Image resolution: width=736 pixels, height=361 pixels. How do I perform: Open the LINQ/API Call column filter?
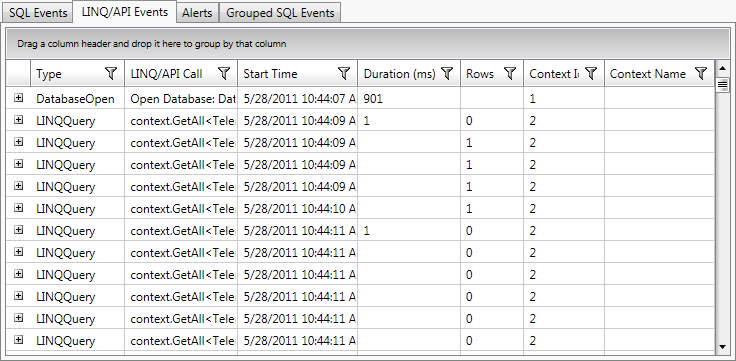point(224,73)
